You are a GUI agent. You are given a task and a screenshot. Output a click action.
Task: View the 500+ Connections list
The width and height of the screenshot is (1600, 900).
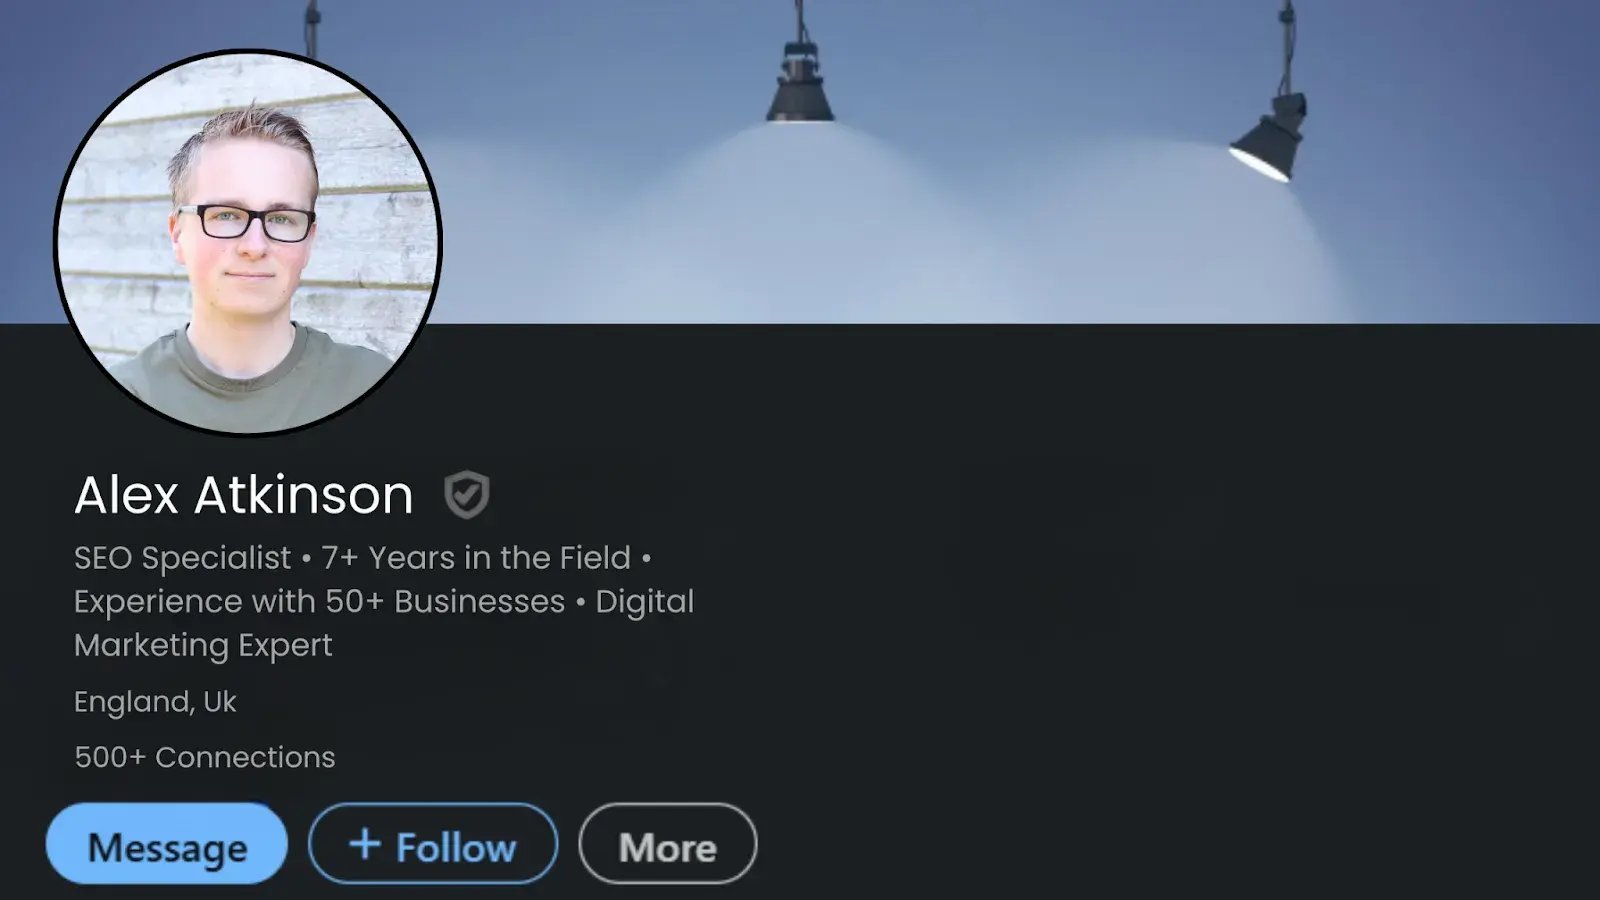coord(205,757)
